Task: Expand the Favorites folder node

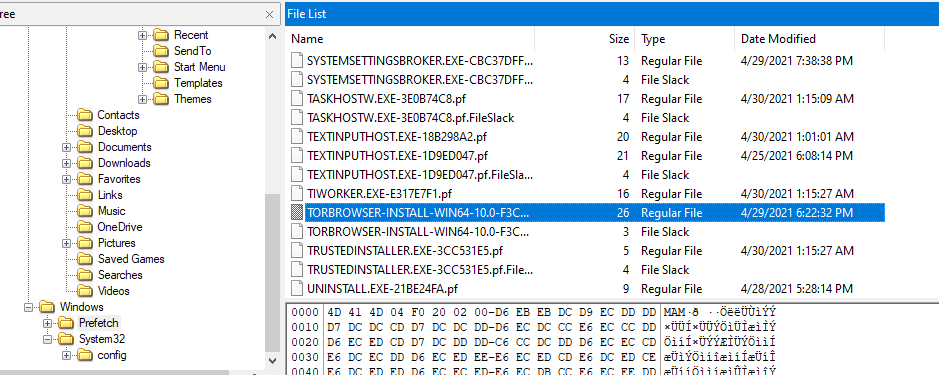Action: 66,179
